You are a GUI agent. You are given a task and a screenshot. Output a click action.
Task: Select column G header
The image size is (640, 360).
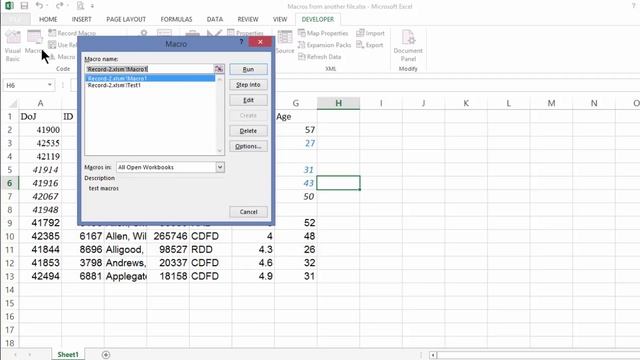coord(296,103)
